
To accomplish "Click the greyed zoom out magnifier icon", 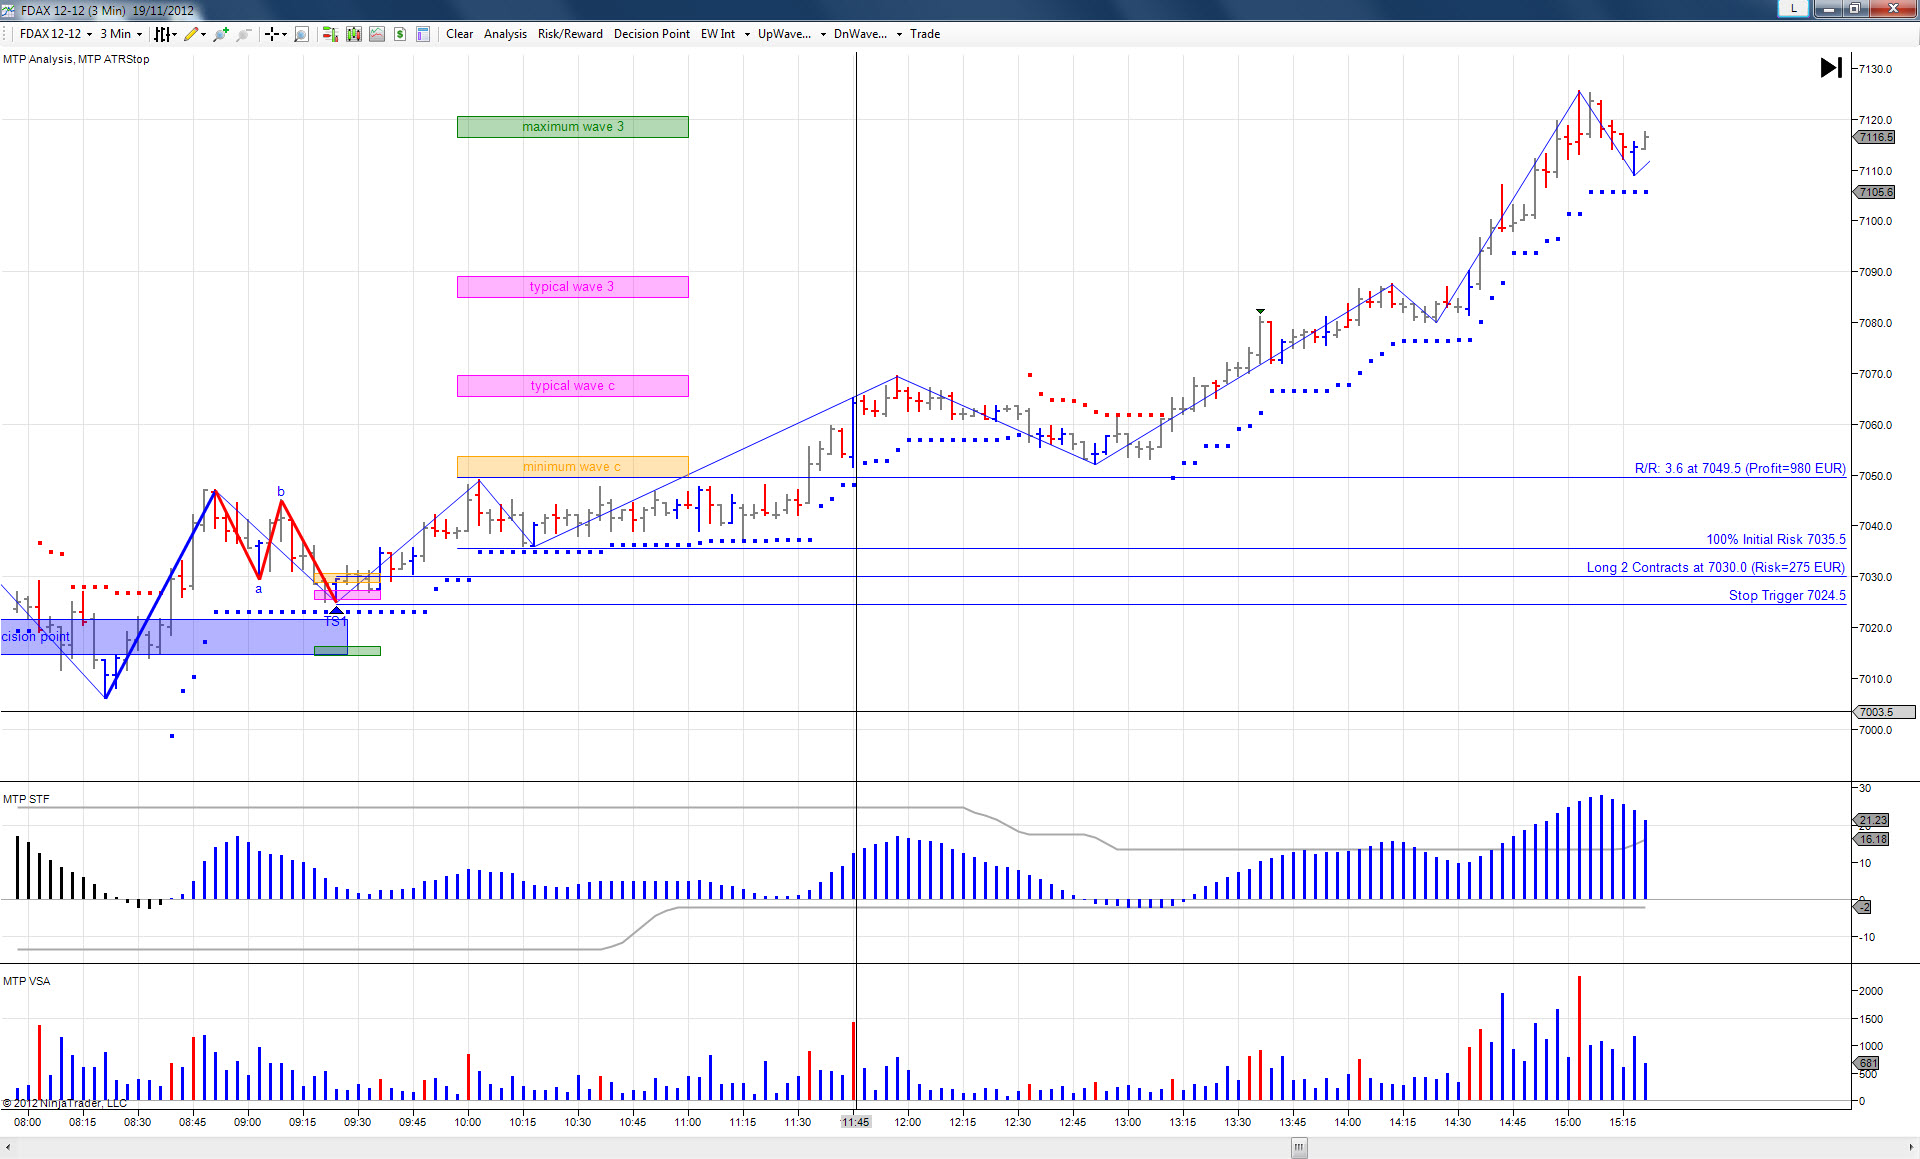I will click(x=243, y=34).
